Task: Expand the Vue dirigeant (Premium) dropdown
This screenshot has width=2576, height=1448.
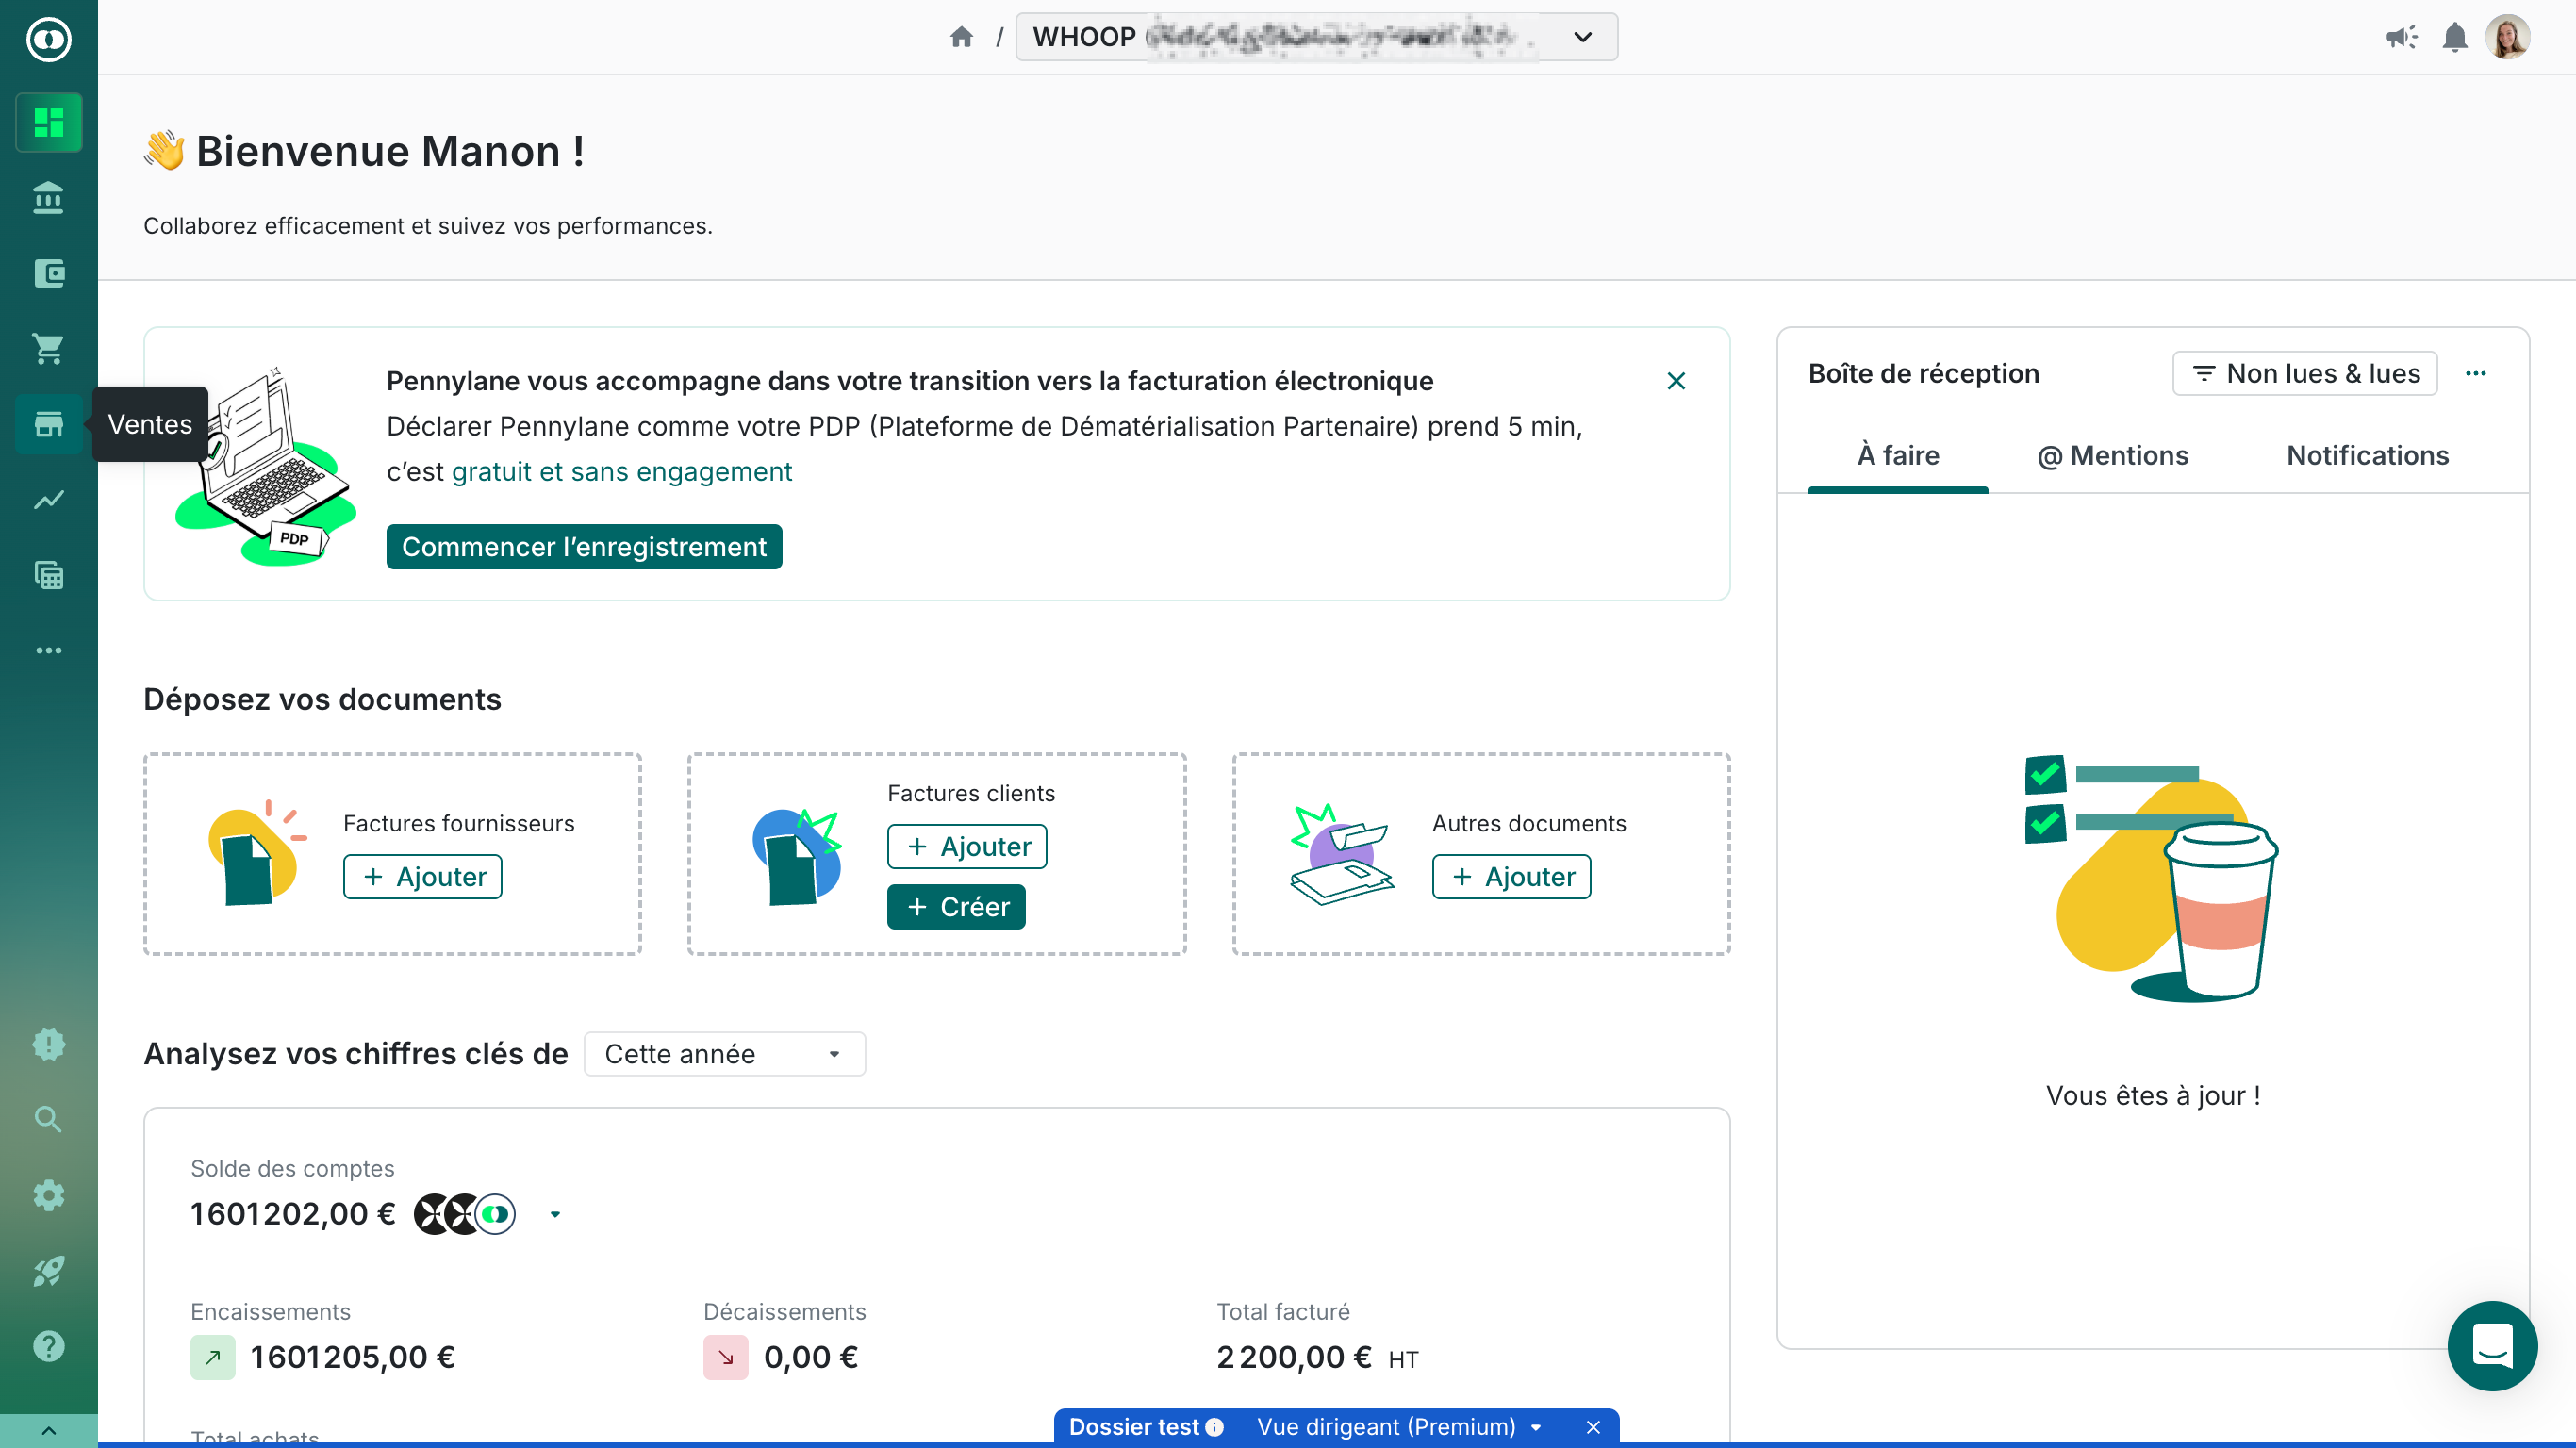Action: 1399,1426
